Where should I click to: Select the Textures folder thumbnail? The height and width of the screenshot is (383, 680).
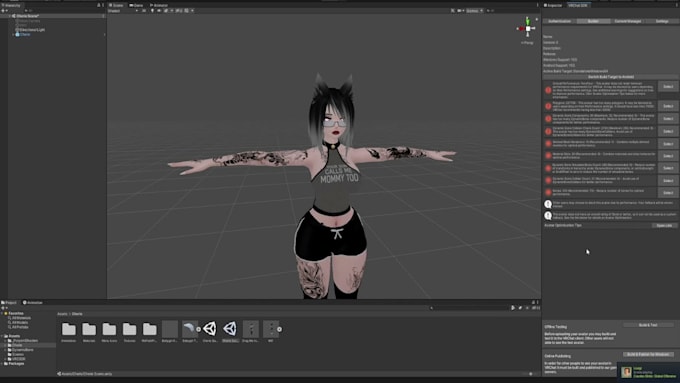tap(129, 330)
